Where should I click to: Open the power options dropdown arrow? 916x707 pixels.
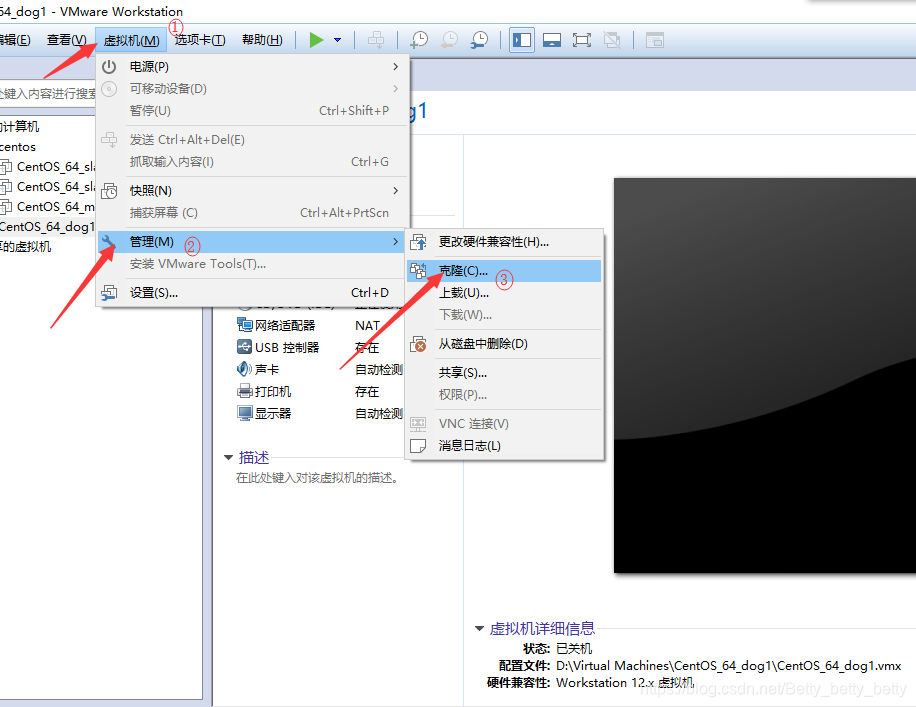[338, 40]
